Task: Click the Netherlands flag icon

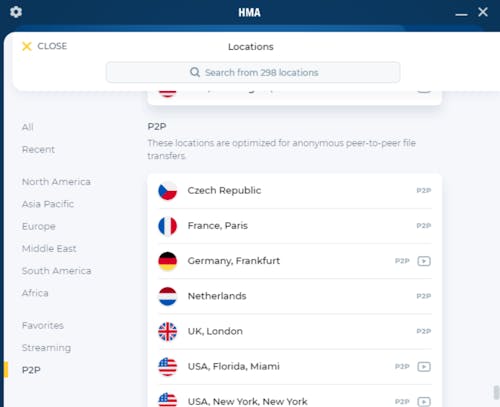Action: pyautogui.click(x=167, y=296)
